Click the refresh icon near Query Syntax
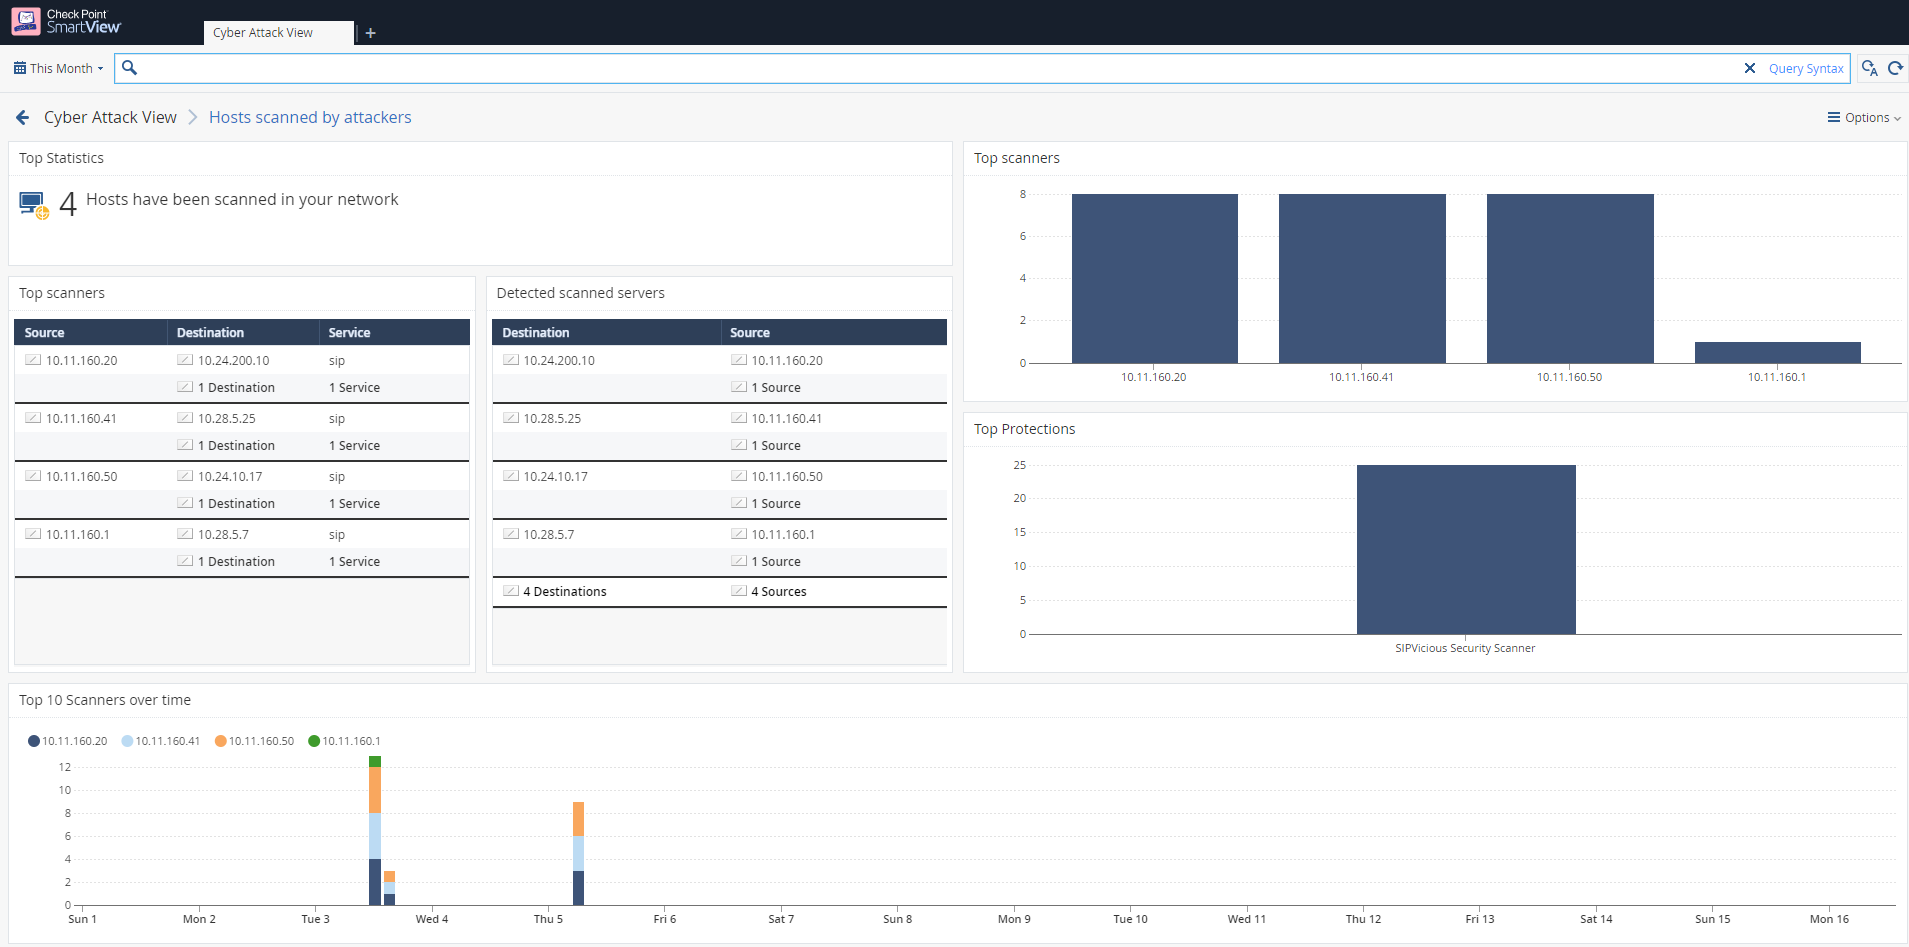1909x947 pixels. pyautogui.click(x=1895, y=68)
